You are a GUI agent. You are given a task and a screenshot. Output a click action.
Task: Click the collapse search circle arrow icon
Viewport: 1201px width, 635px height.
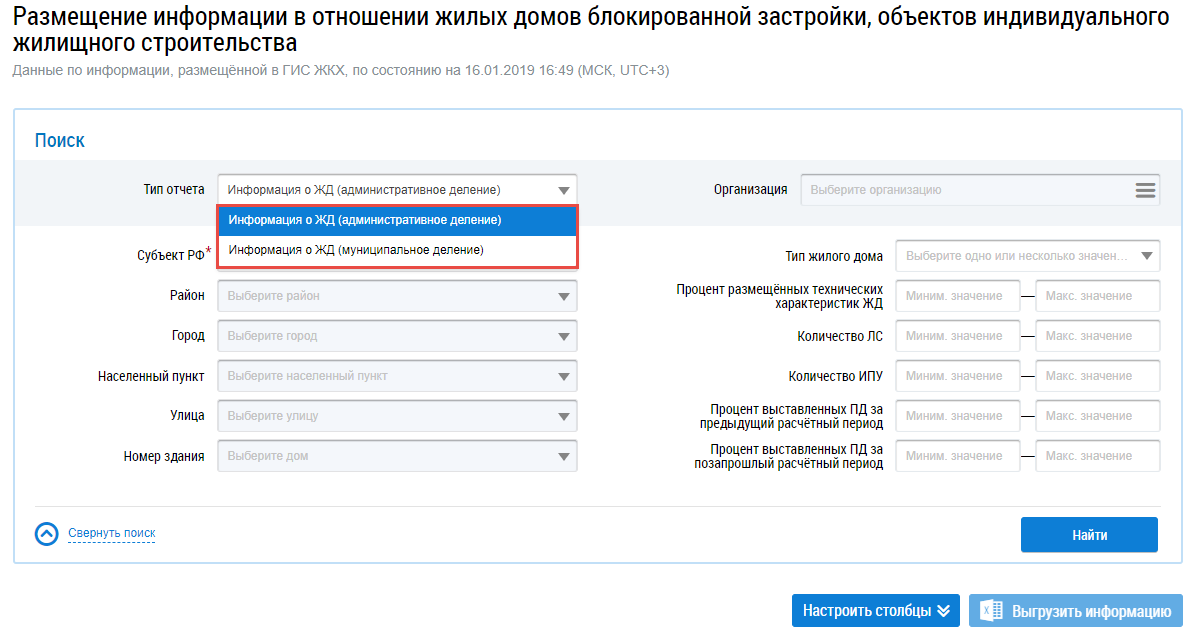click(x=47, y=534)
